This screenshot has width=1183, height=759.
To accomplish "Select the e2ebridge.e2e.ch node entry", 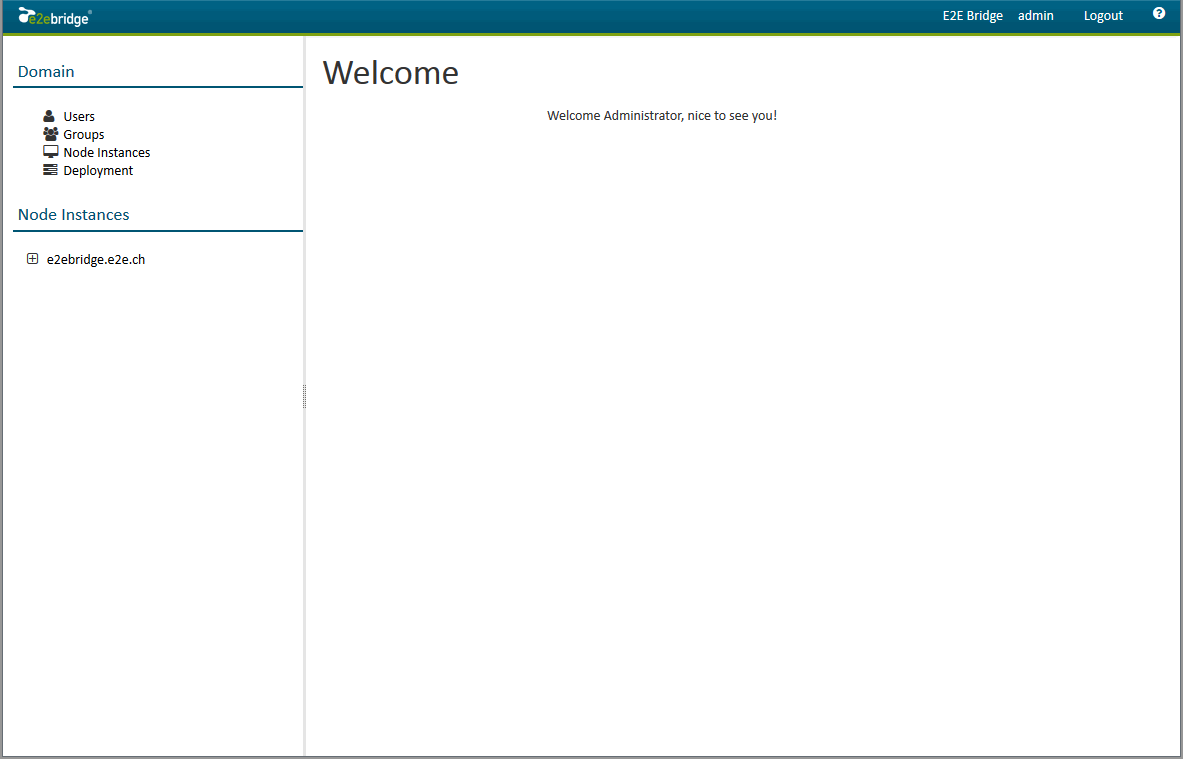I will (94, 258).
